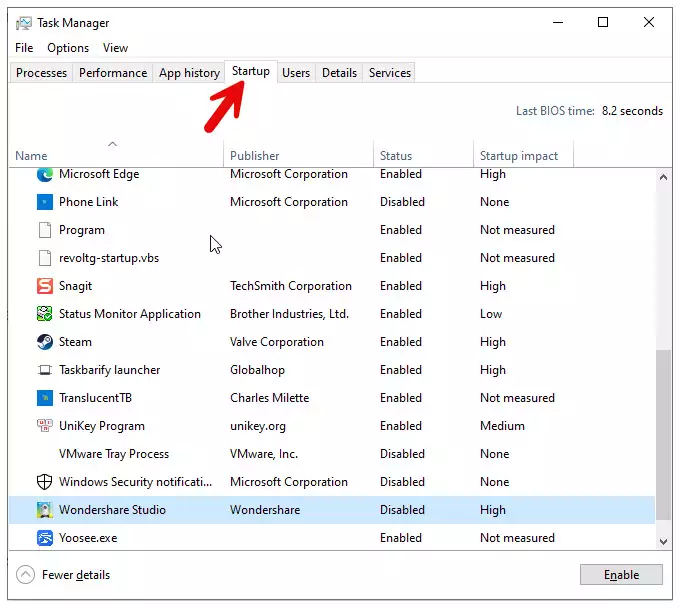Select the Yoosee.exe entry name
Screen dimensions: 680x608
tap(88, 538)
